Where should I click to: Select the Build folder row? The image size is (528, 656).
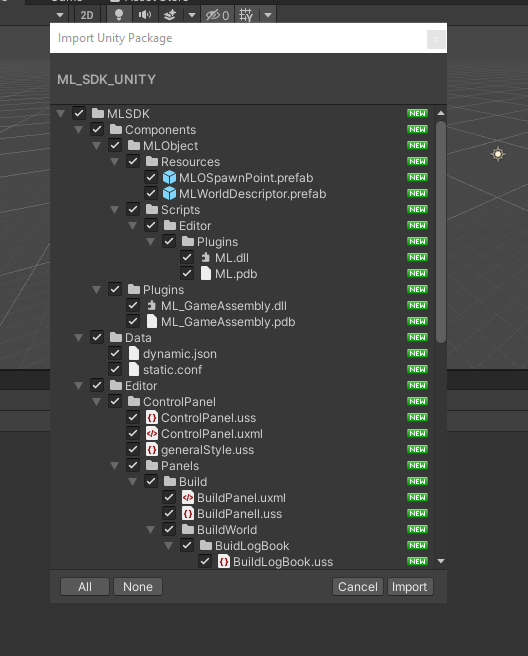pyautogui.click(x=242, y=481)
